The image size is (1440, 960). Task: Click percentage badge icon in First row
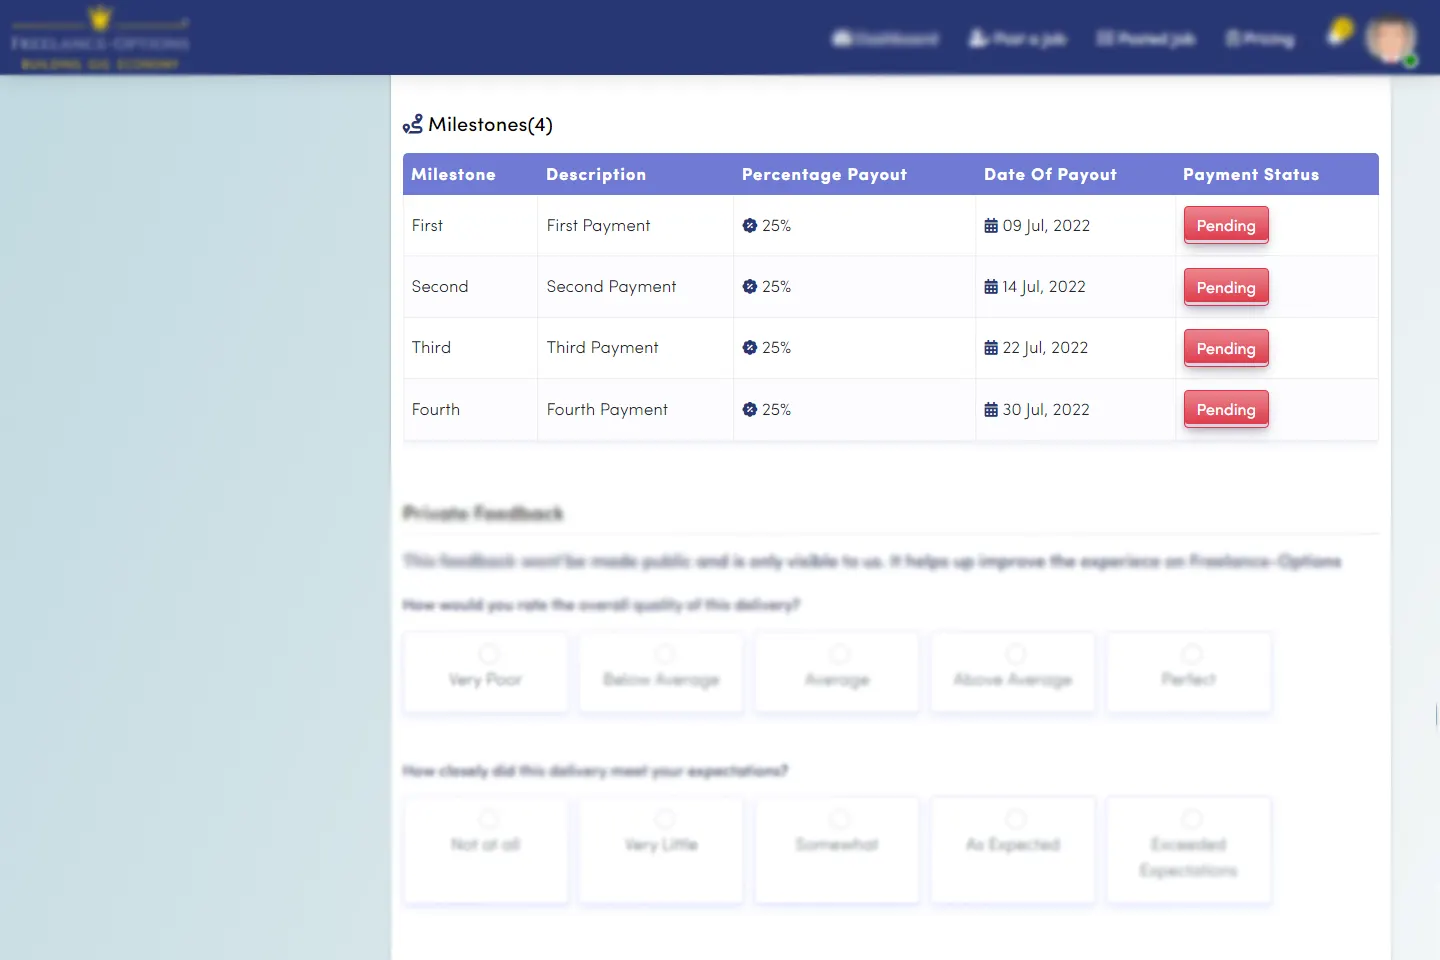pyautogui.click(x=750, y=226)
